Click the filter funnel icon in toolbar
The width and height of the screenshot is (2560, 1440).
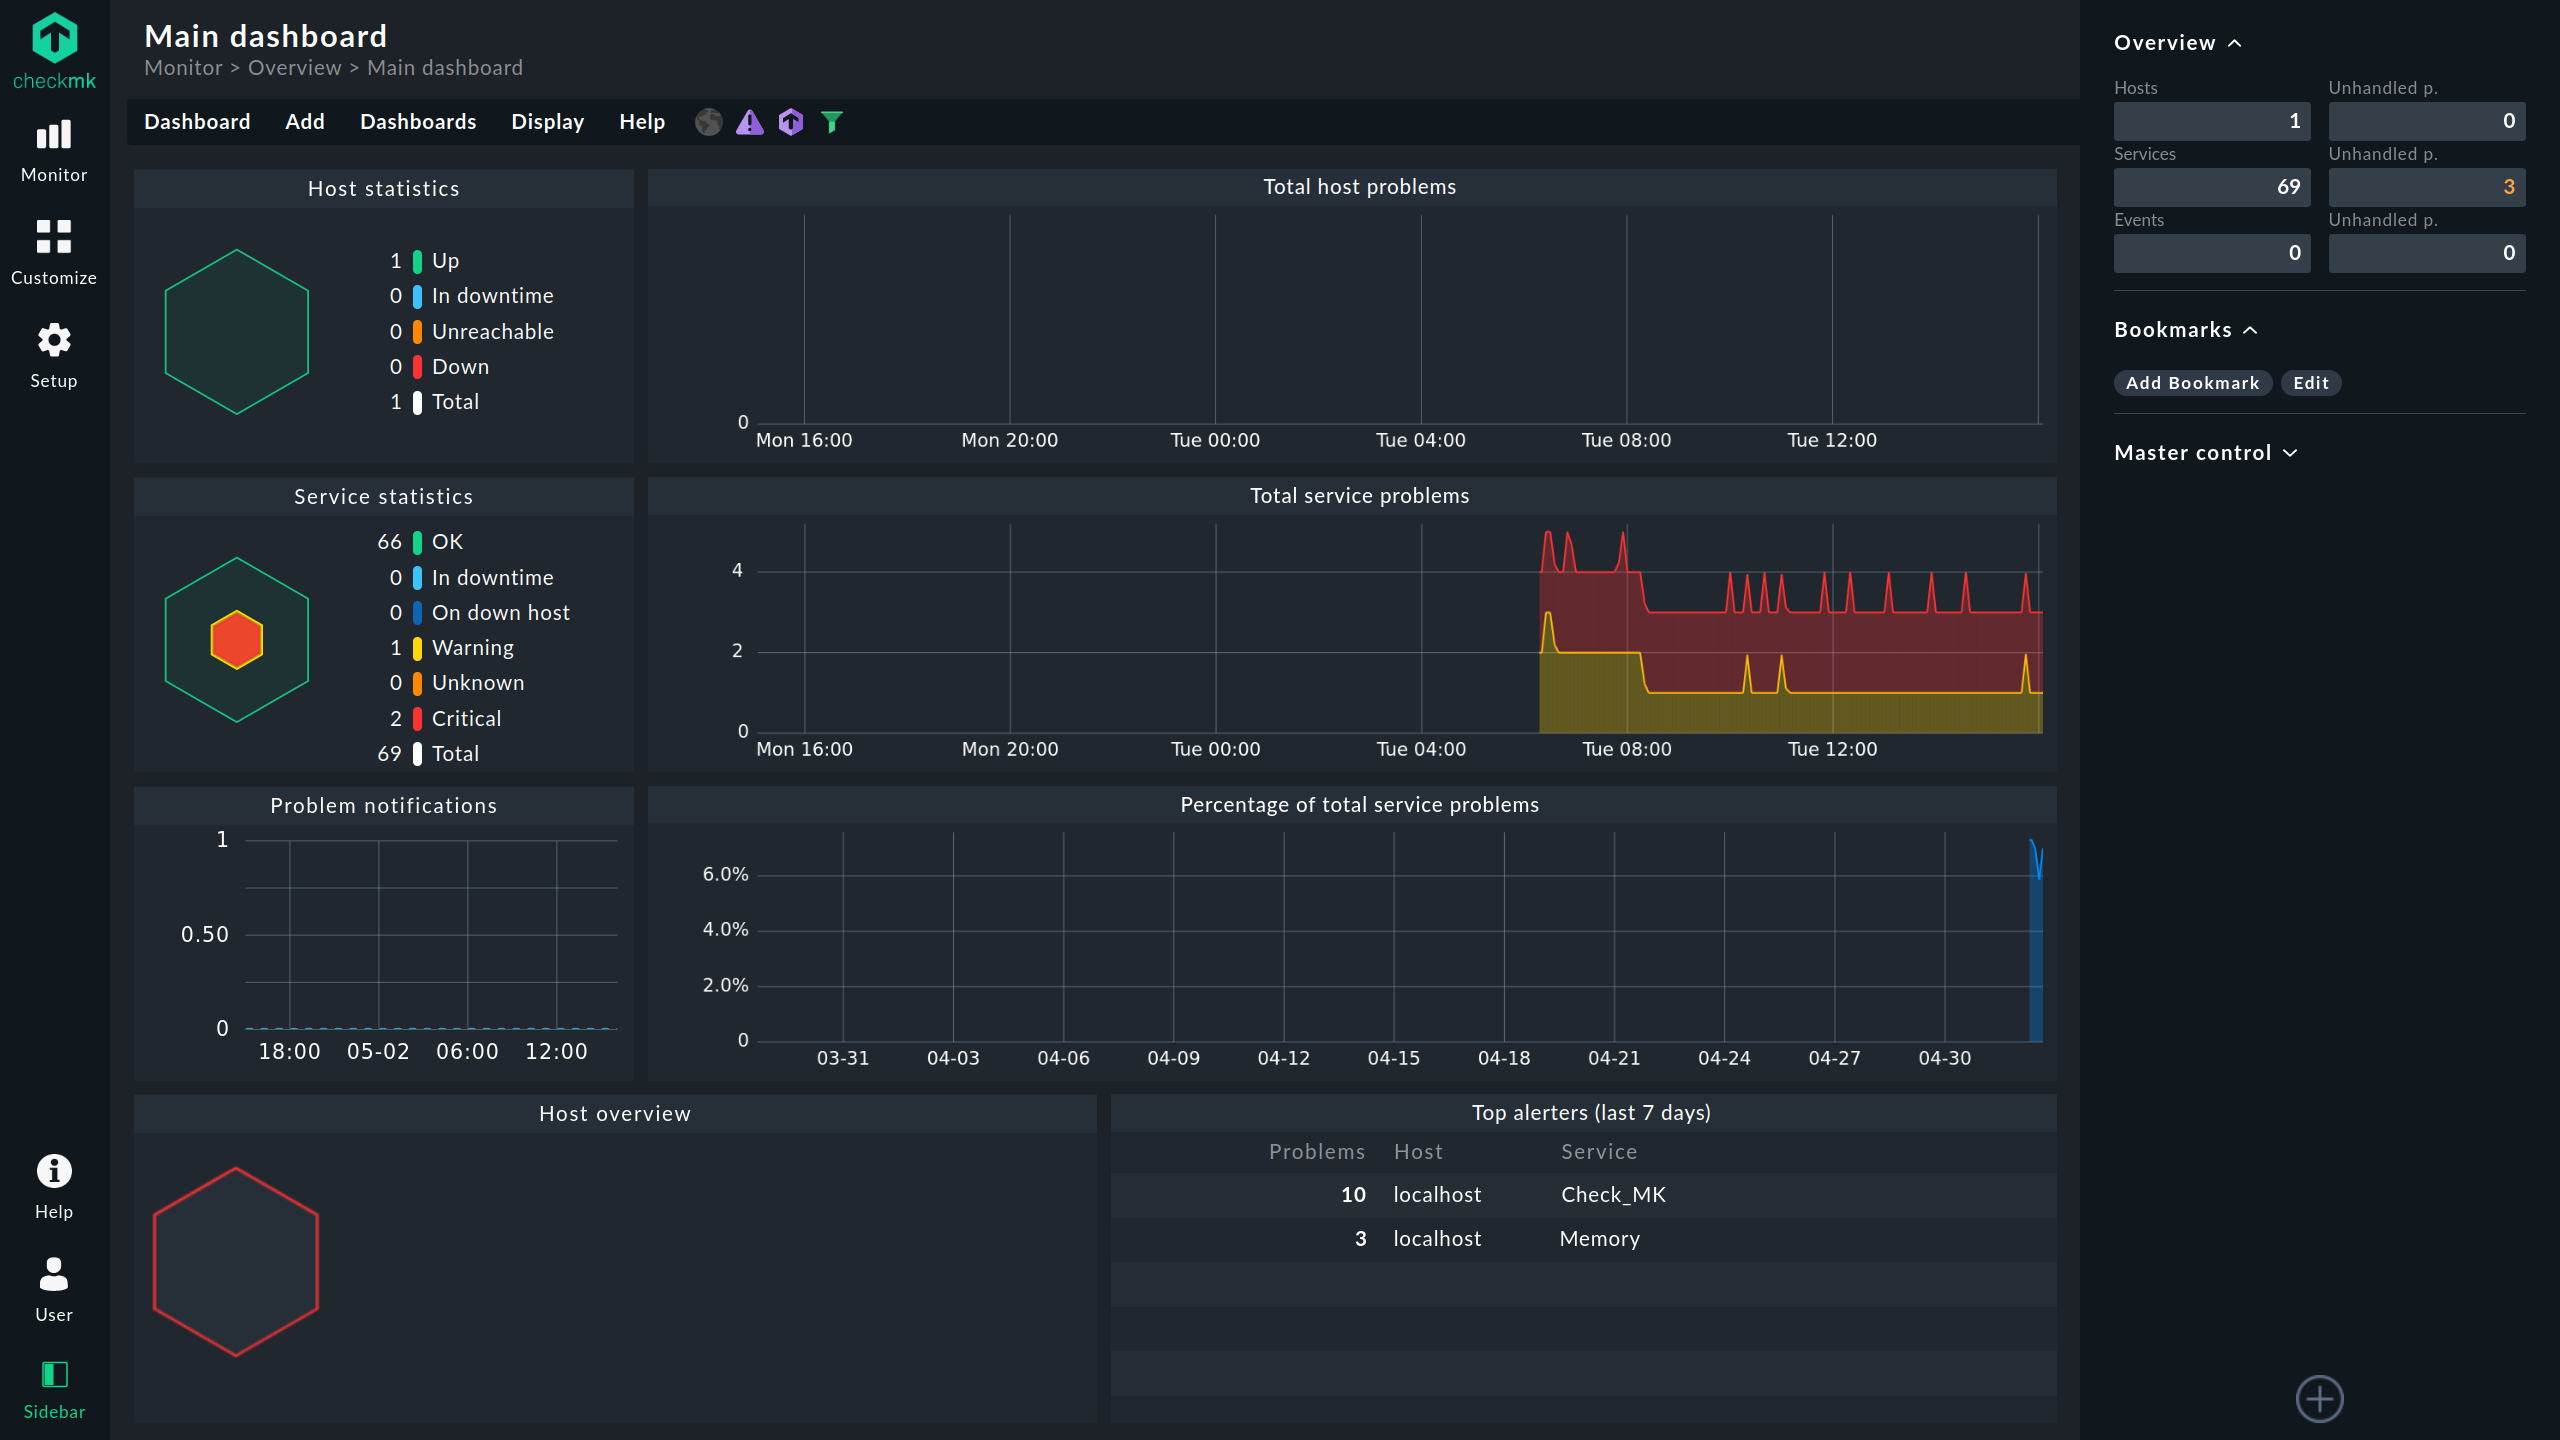point(833,121)
